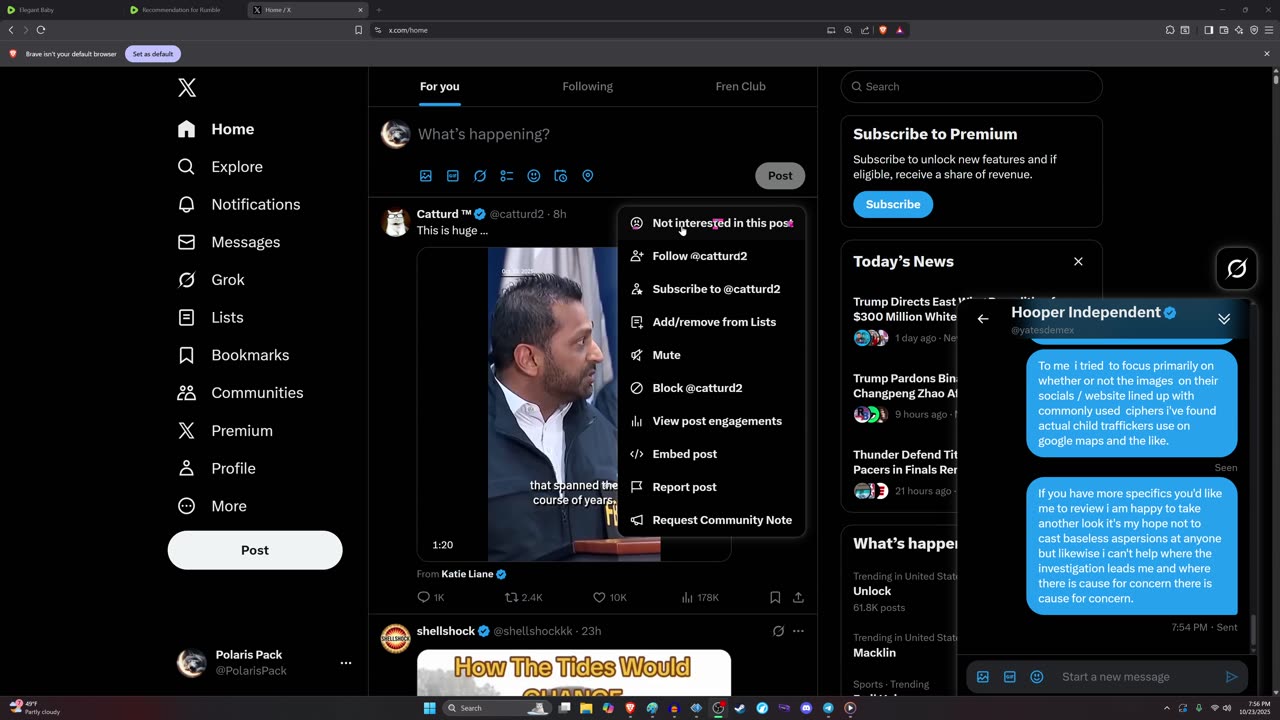
Task: Click the X search box
Action: coord(971,86)
